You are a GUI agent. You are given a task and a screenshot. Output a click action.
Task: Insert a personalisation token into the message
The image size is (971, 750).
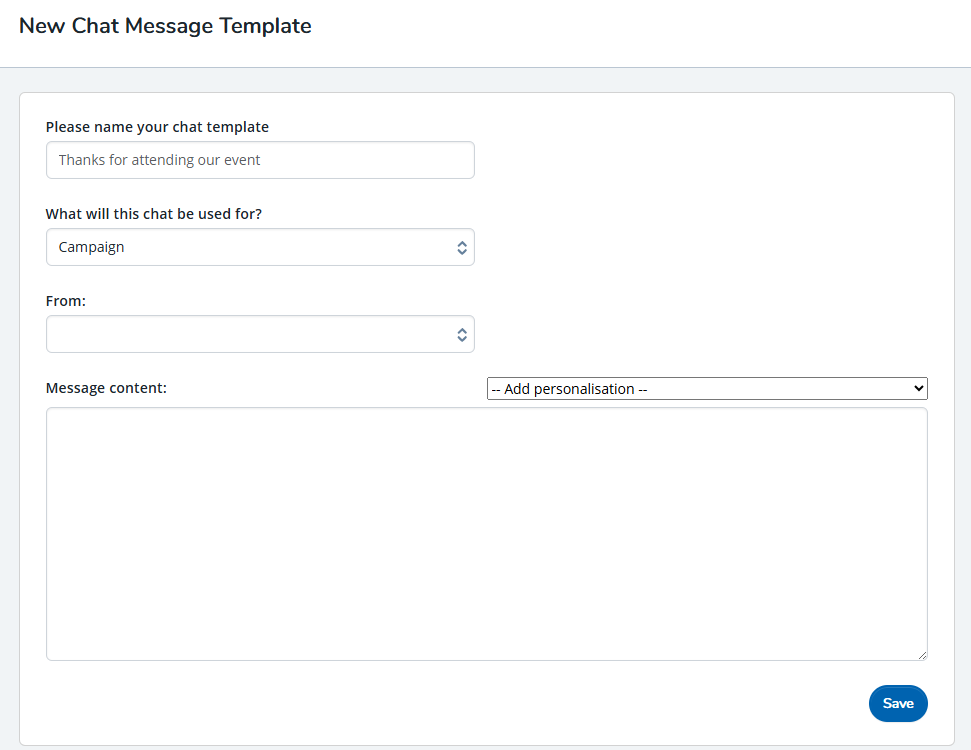coord(707,388)
